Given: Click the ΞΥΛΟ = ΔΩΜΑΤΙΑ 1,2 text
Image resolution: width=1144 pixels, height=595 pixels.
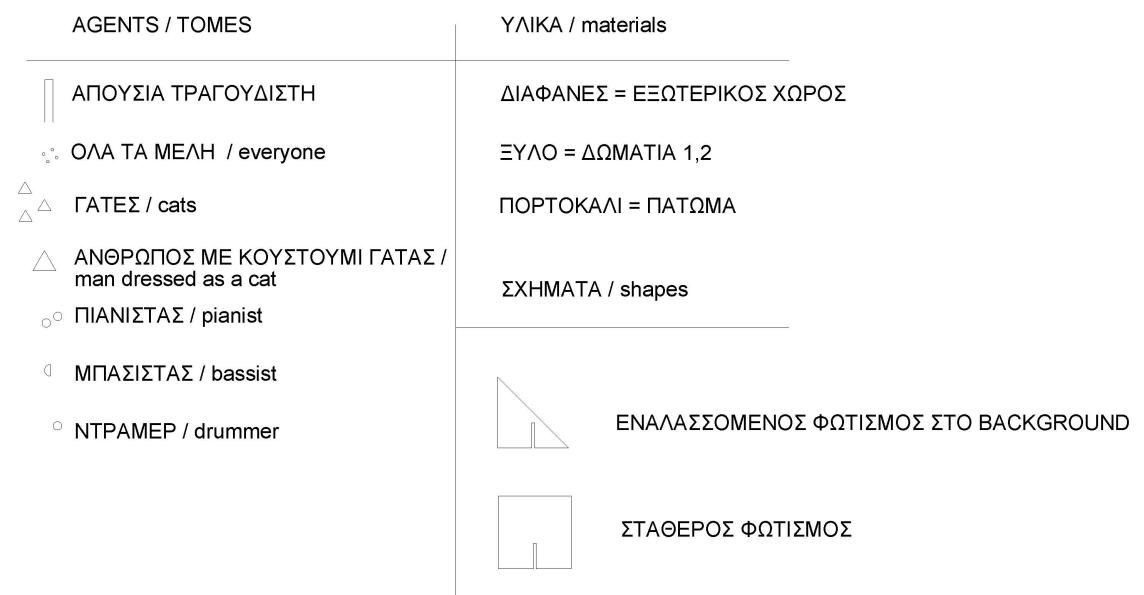Looking at the screenshot, I should click(592, 153).
